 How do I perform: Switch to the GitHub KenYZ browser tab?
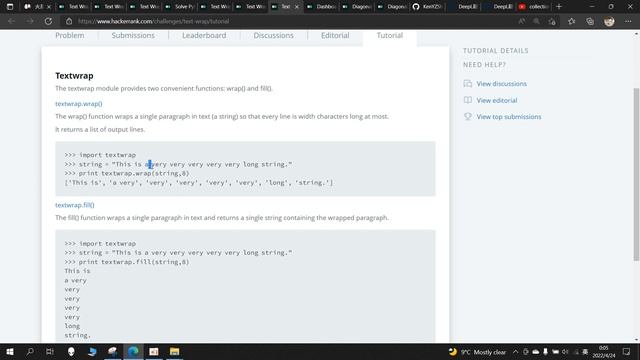[428, 7]
